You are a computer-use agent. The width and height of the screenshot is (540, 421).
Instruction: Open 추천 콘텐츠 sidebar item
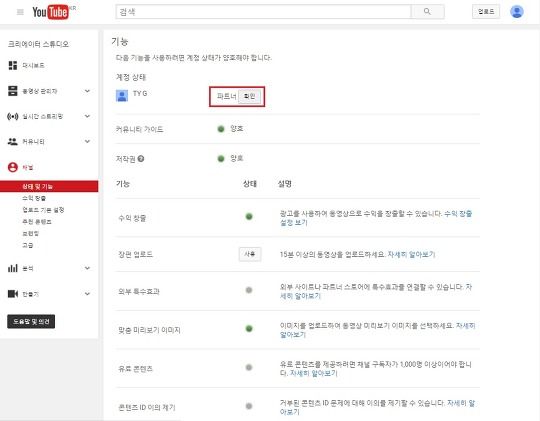point(37,222)
